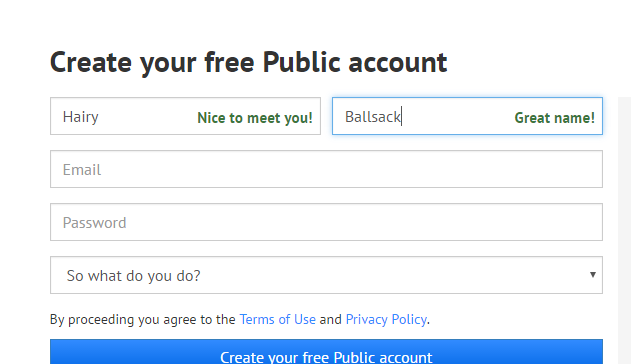Select the Email input field
631x364 pixels.
click(326, 169)
